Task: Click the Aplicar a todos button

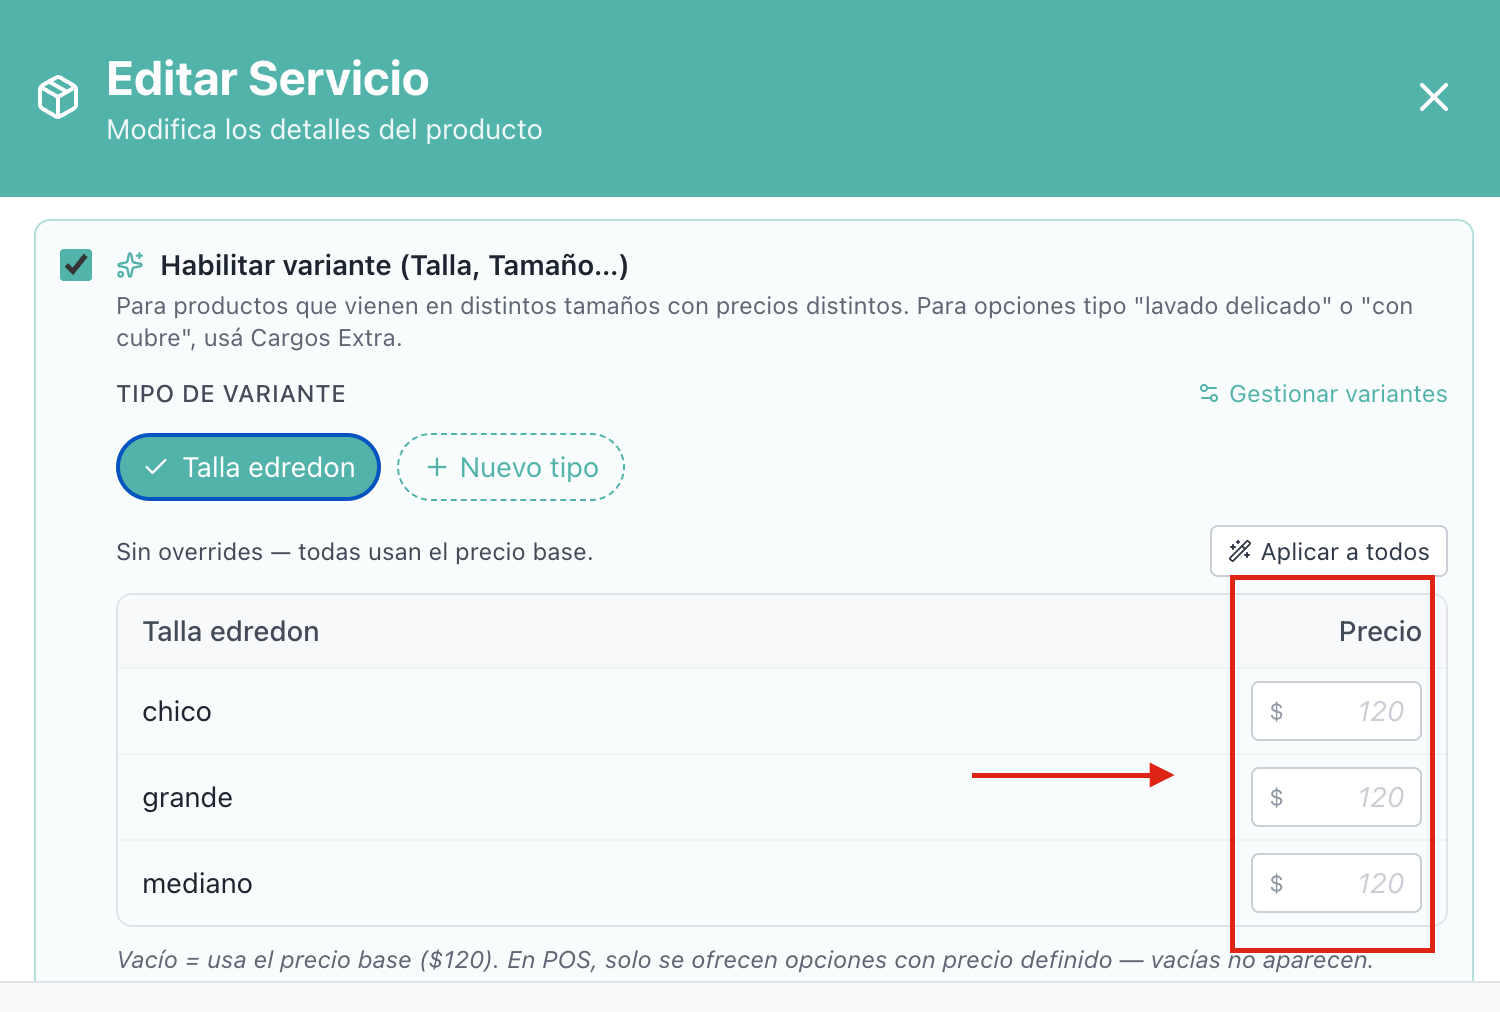Action: (1329, 551)
